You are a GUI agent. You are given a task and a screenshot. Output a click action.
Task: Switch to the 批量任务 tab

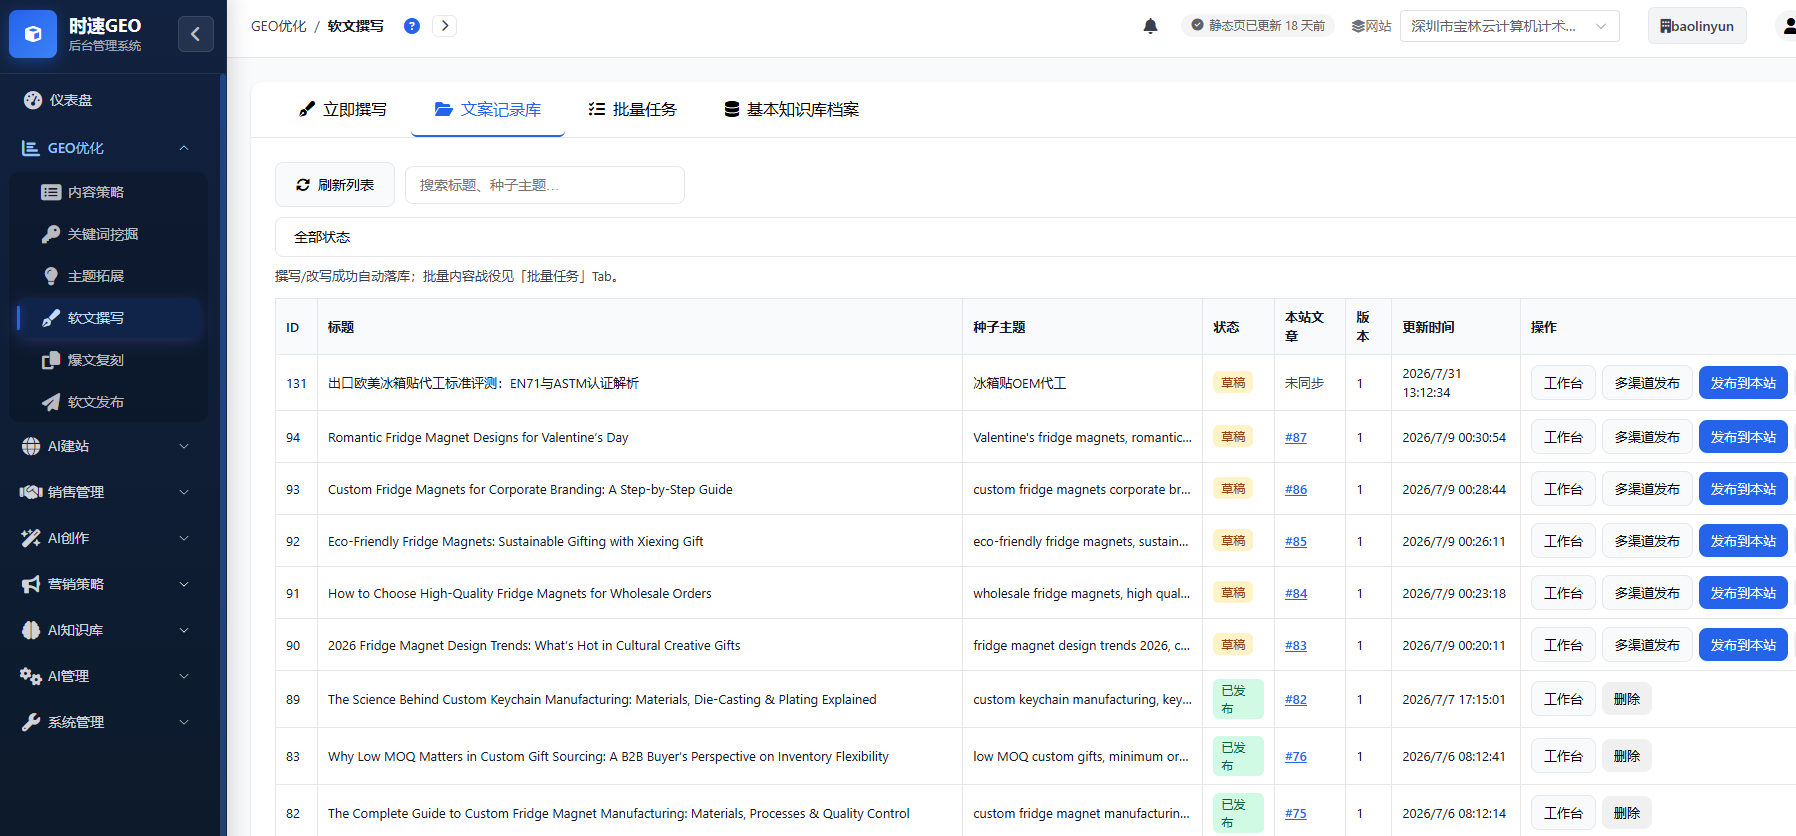(x=633, y=109)
